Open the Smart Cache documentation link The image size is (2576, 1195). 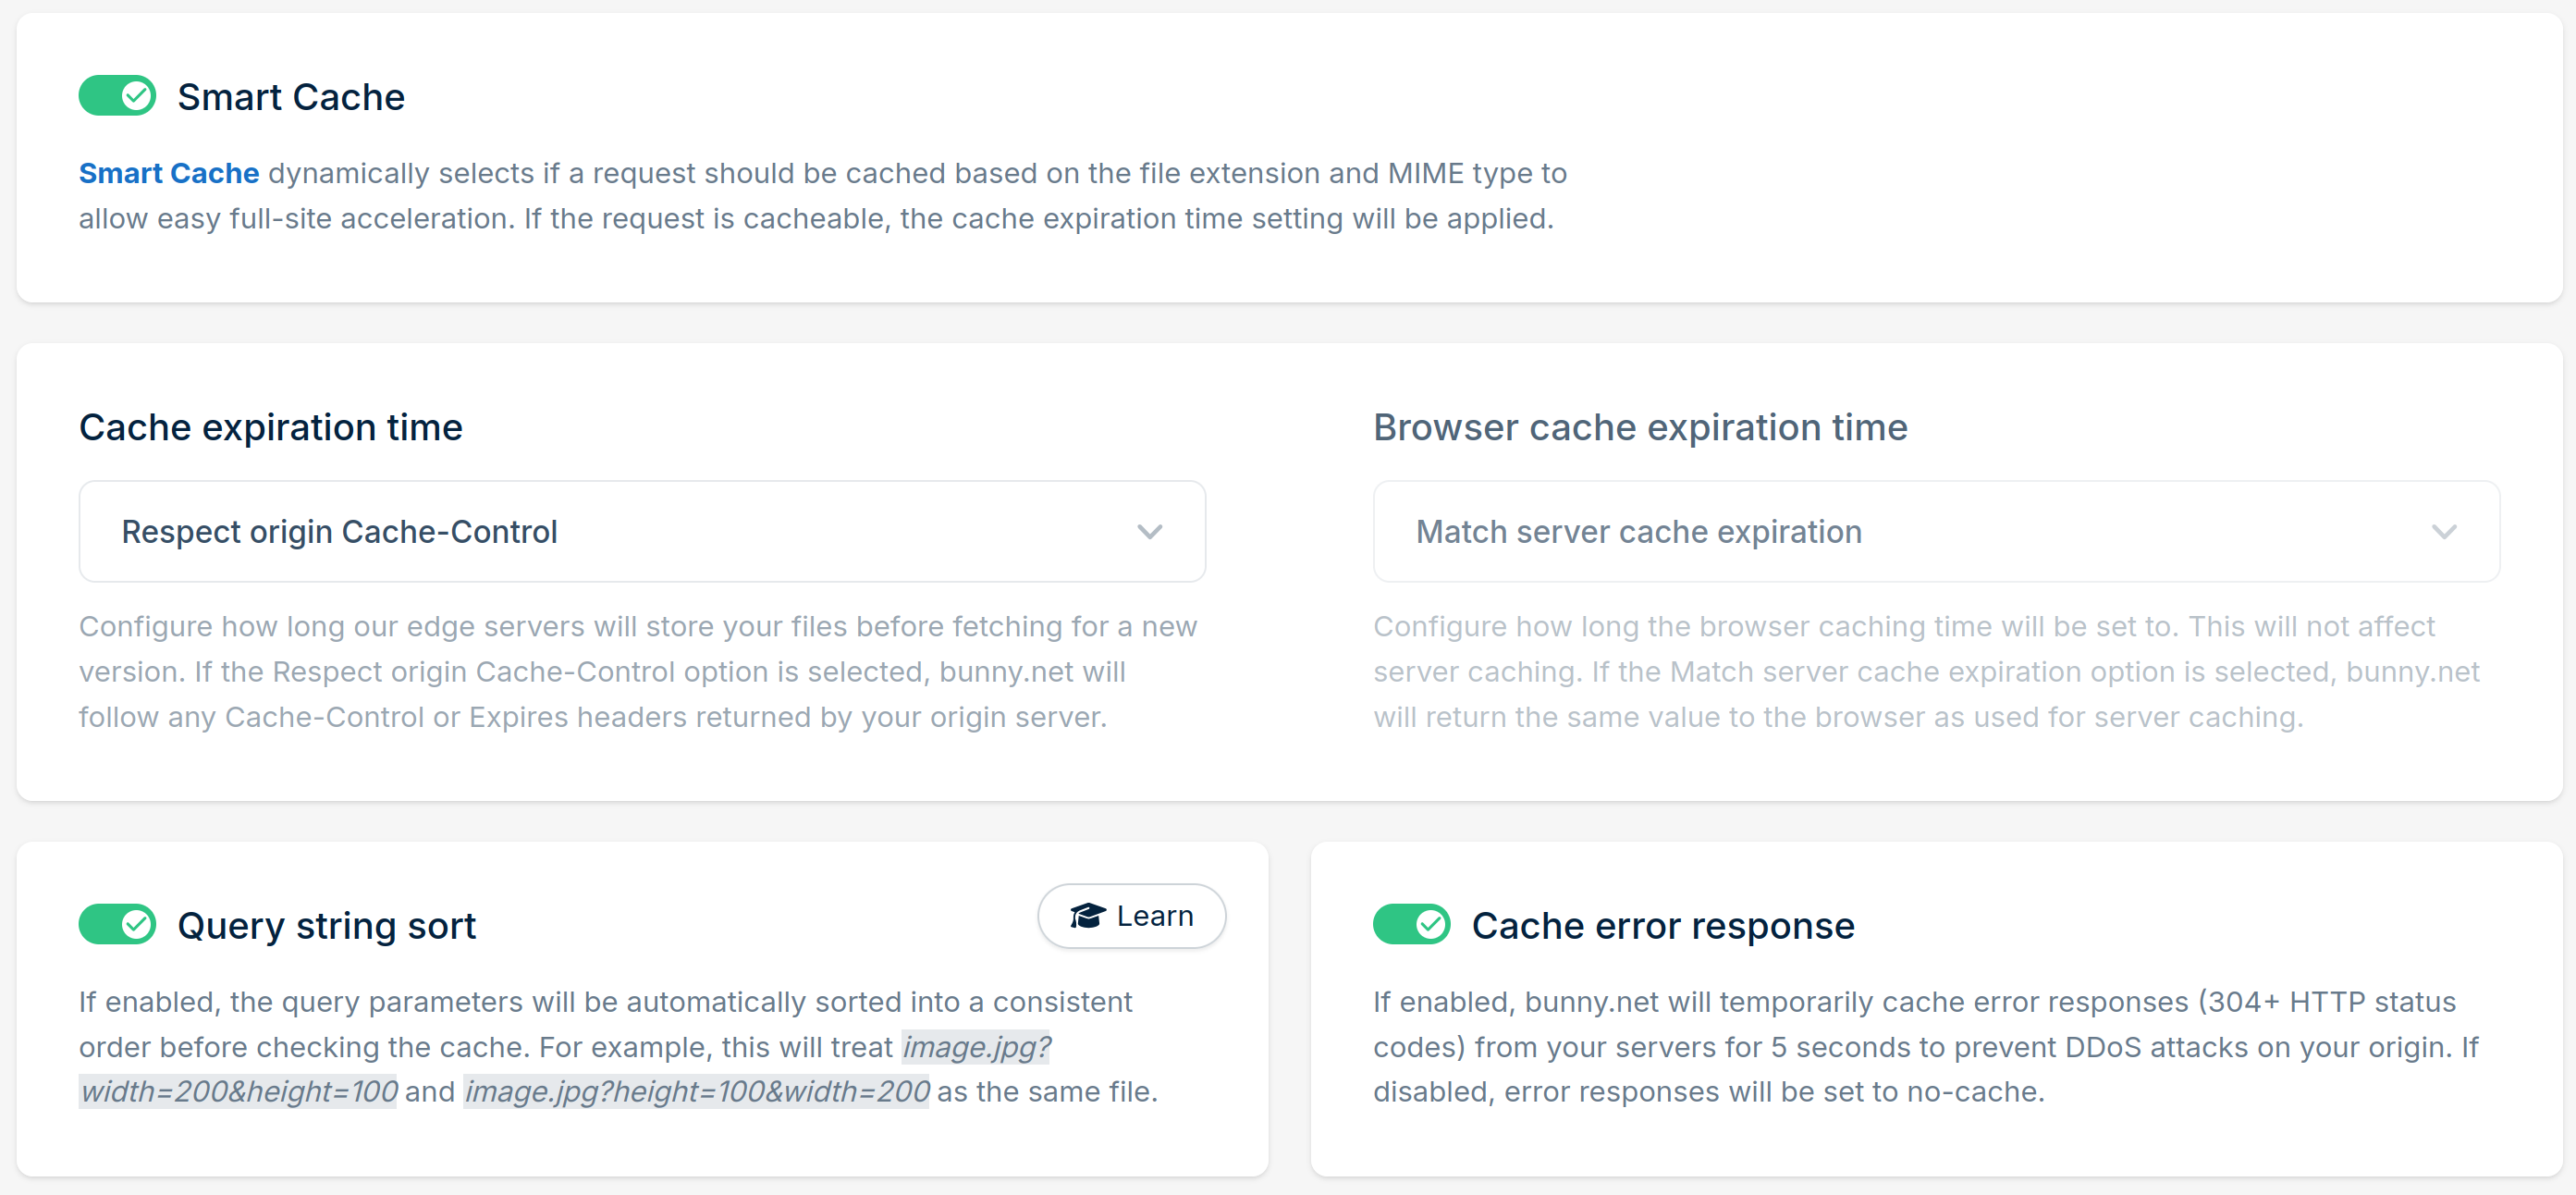[168, 172]
